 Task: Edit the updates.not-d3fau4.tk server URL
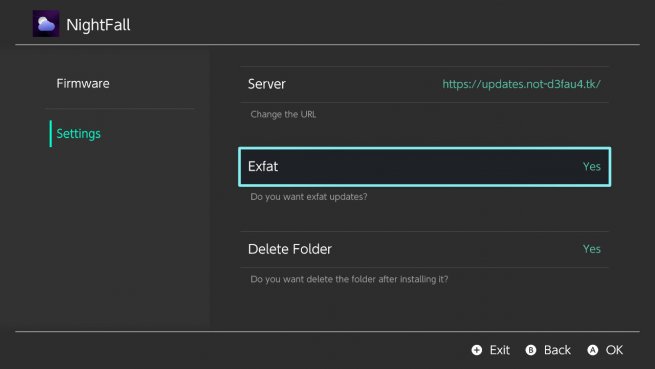pos(521,84)
